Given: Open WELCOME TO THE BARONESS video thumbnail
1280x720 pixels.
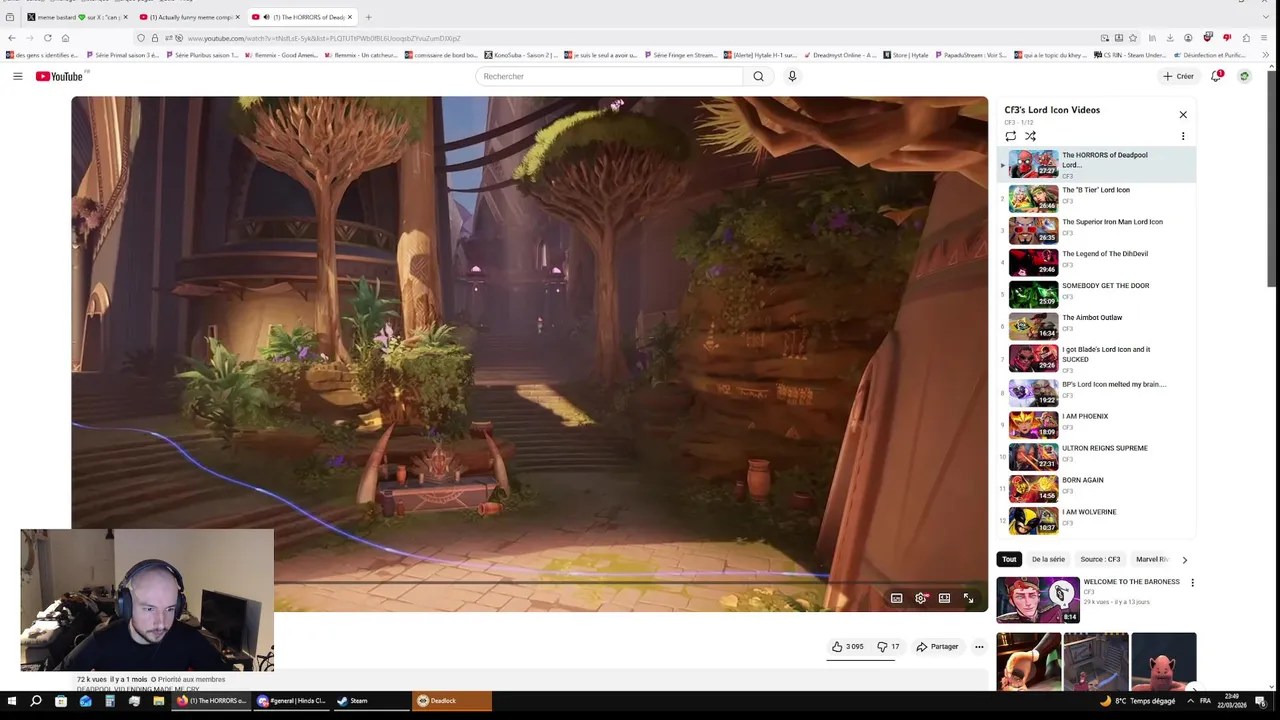Looking at the screenshot, I should [1038, 600].
